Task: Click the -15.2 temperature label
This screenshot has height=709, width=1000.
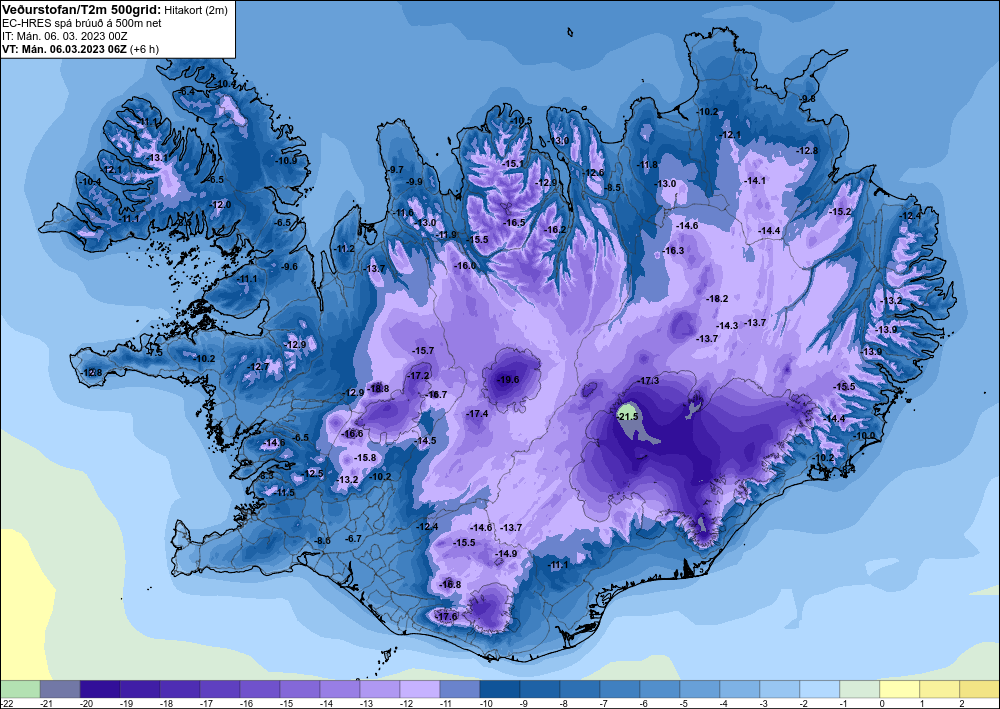Action: point(840,211)
